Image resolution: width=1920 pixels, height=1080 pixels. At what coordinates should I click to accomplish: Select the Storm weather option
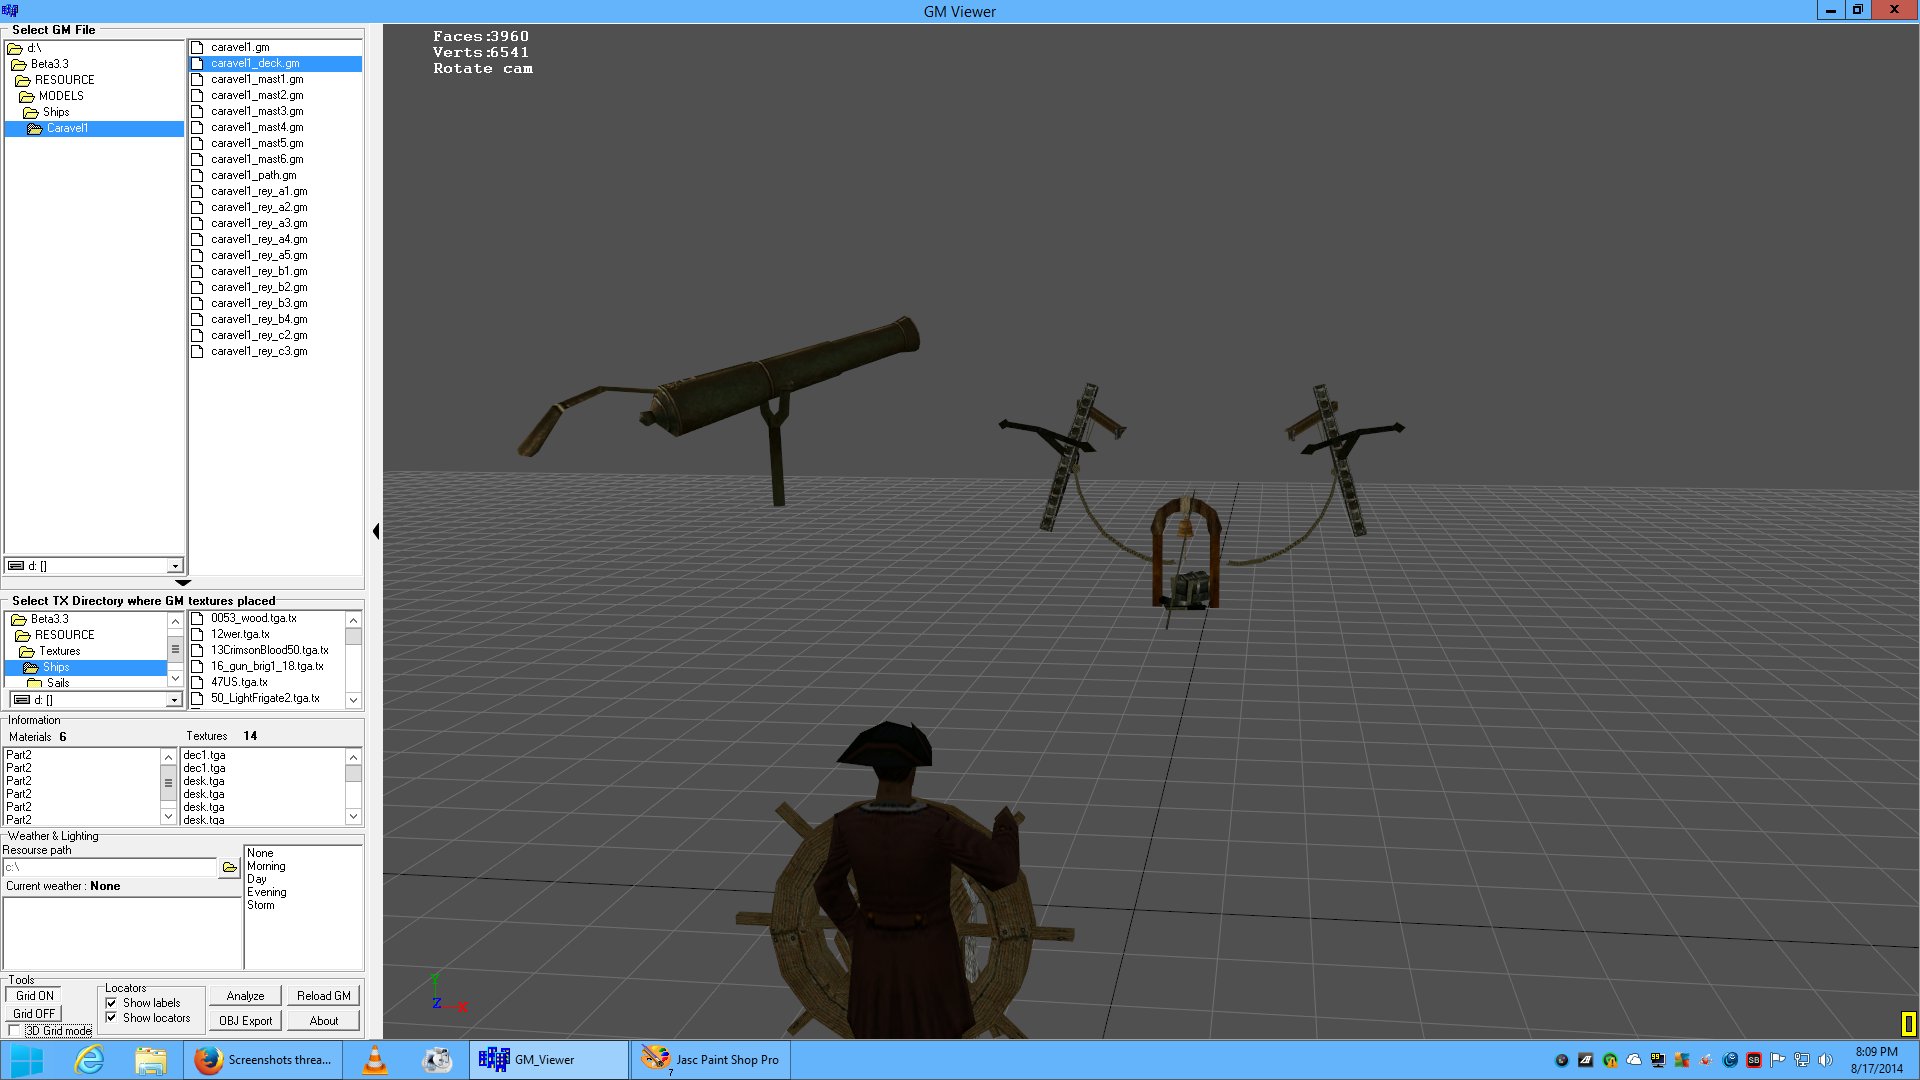pos(261,906)
